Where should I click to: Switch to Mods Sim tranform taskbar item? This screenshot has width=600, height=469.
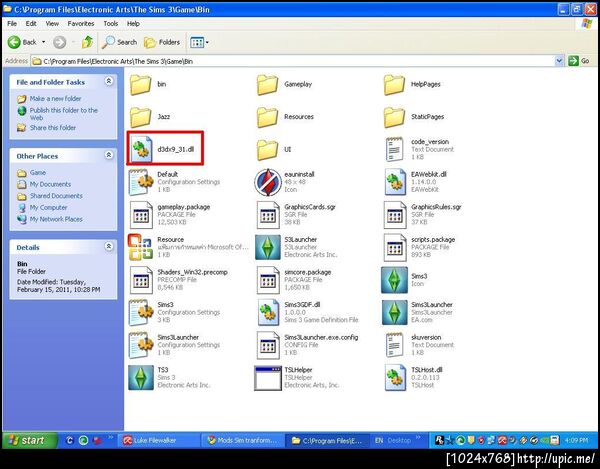point(243,441)
